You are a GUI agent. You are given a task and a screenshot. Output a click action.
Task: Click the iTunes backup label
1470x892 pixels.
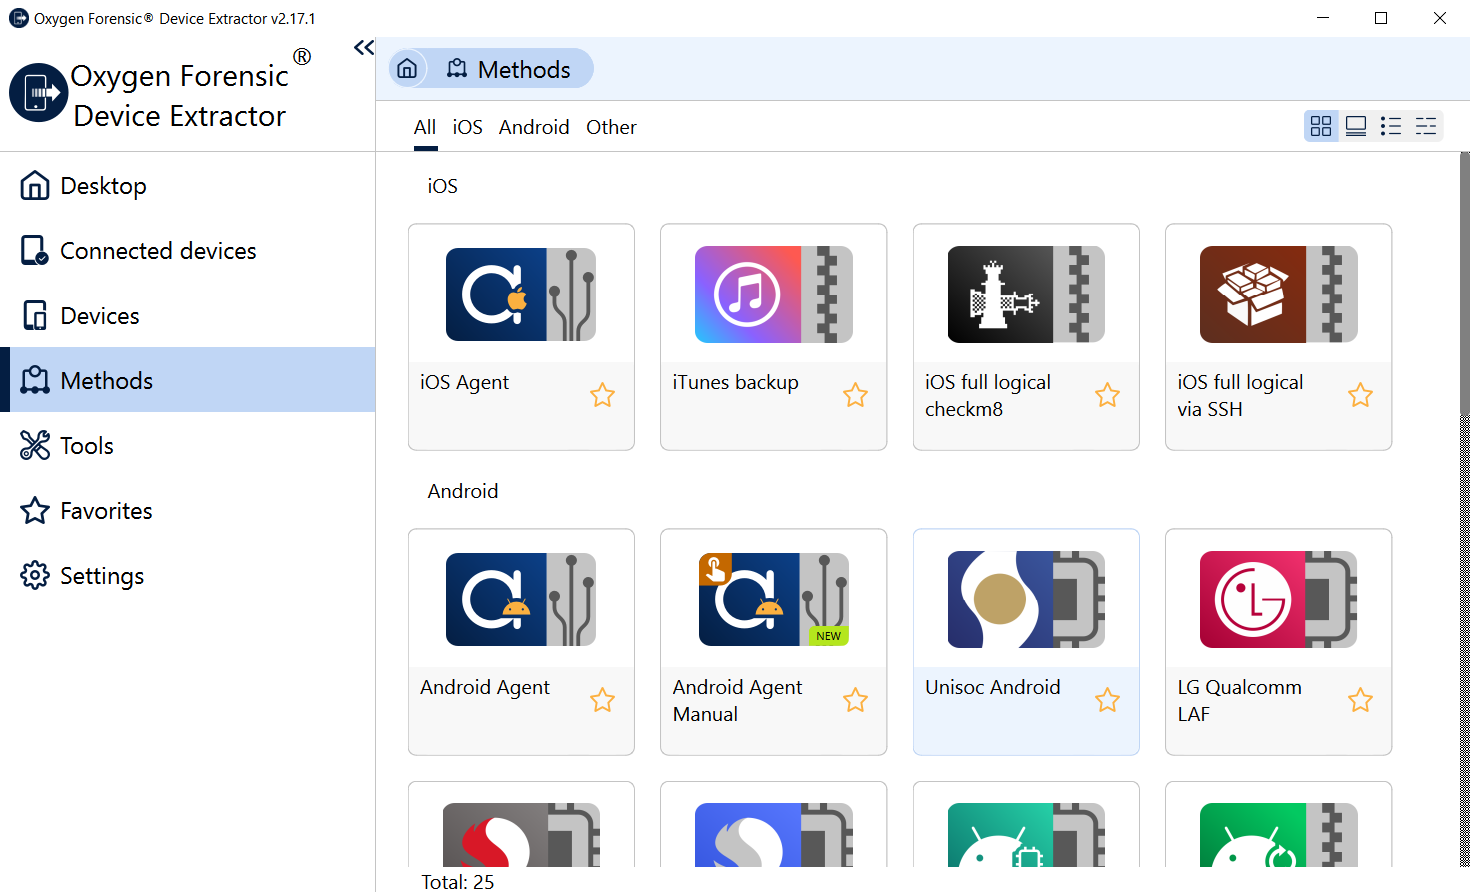coord(735,382)
